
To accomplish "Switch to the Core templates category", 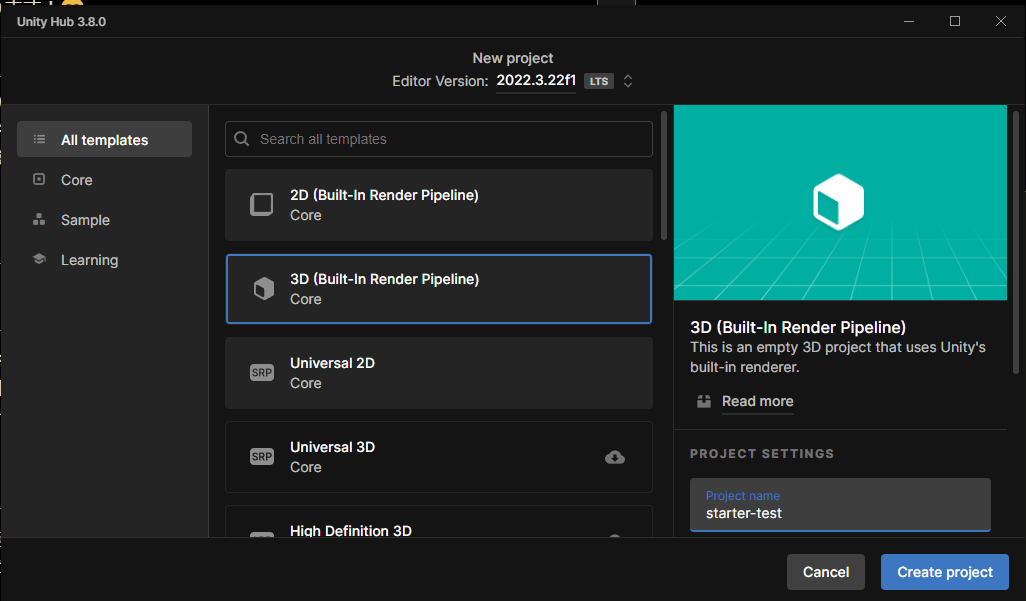I will [76, 180].
